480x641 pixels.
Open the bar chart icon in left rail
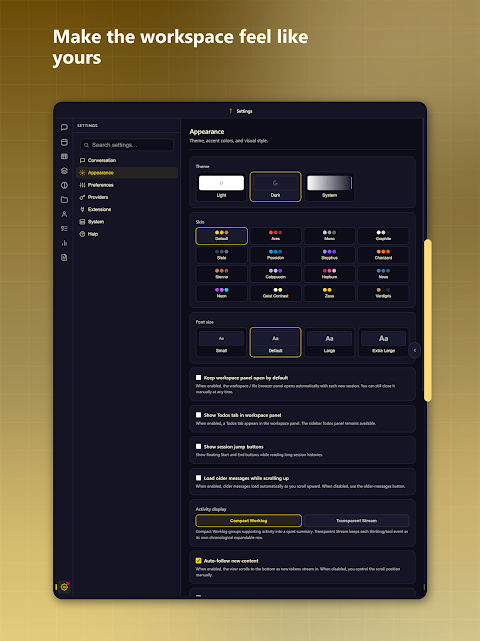pos(64,243)
